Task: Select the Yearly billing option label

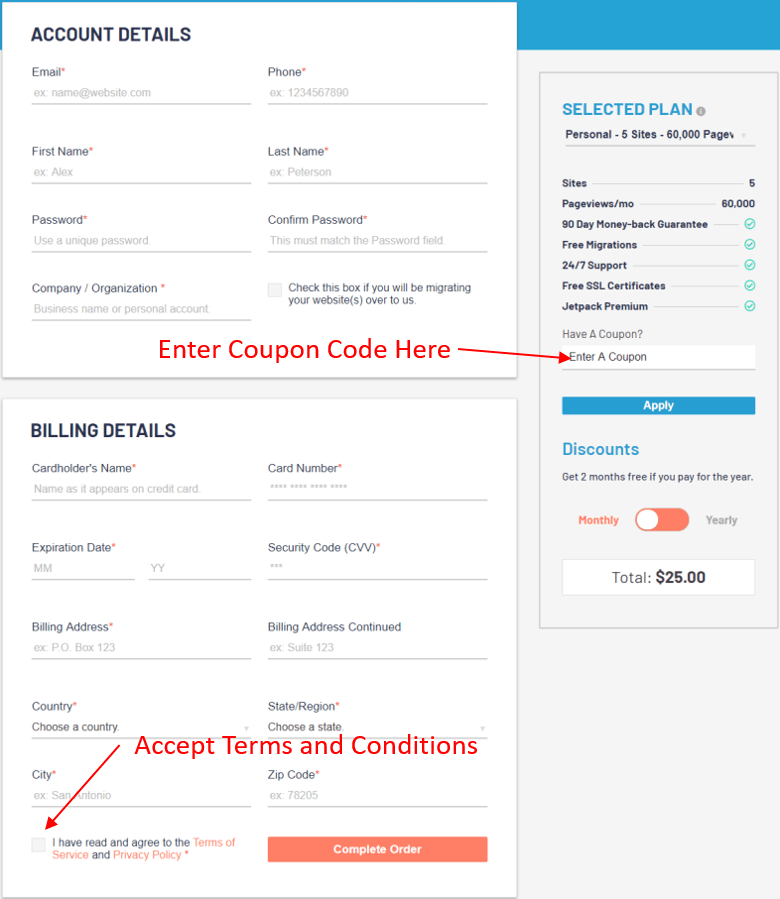Action: point(721,520)
